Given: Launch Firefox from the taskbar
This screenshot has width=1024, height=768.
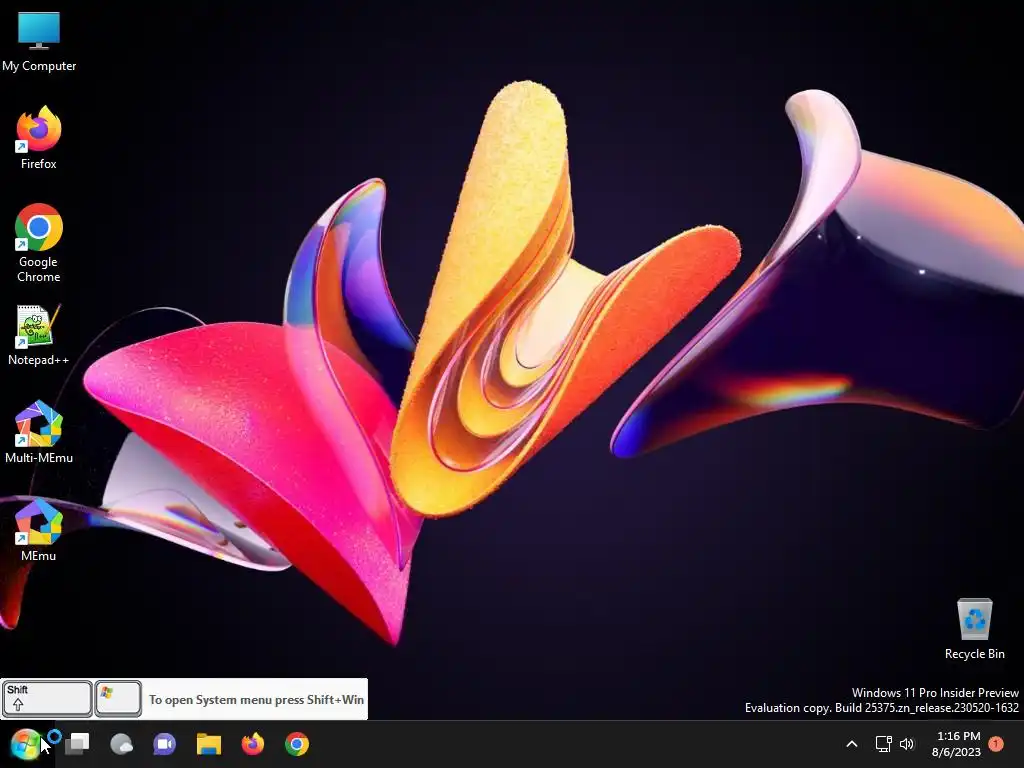Looking at the screenshot, I should coord(253,744).
